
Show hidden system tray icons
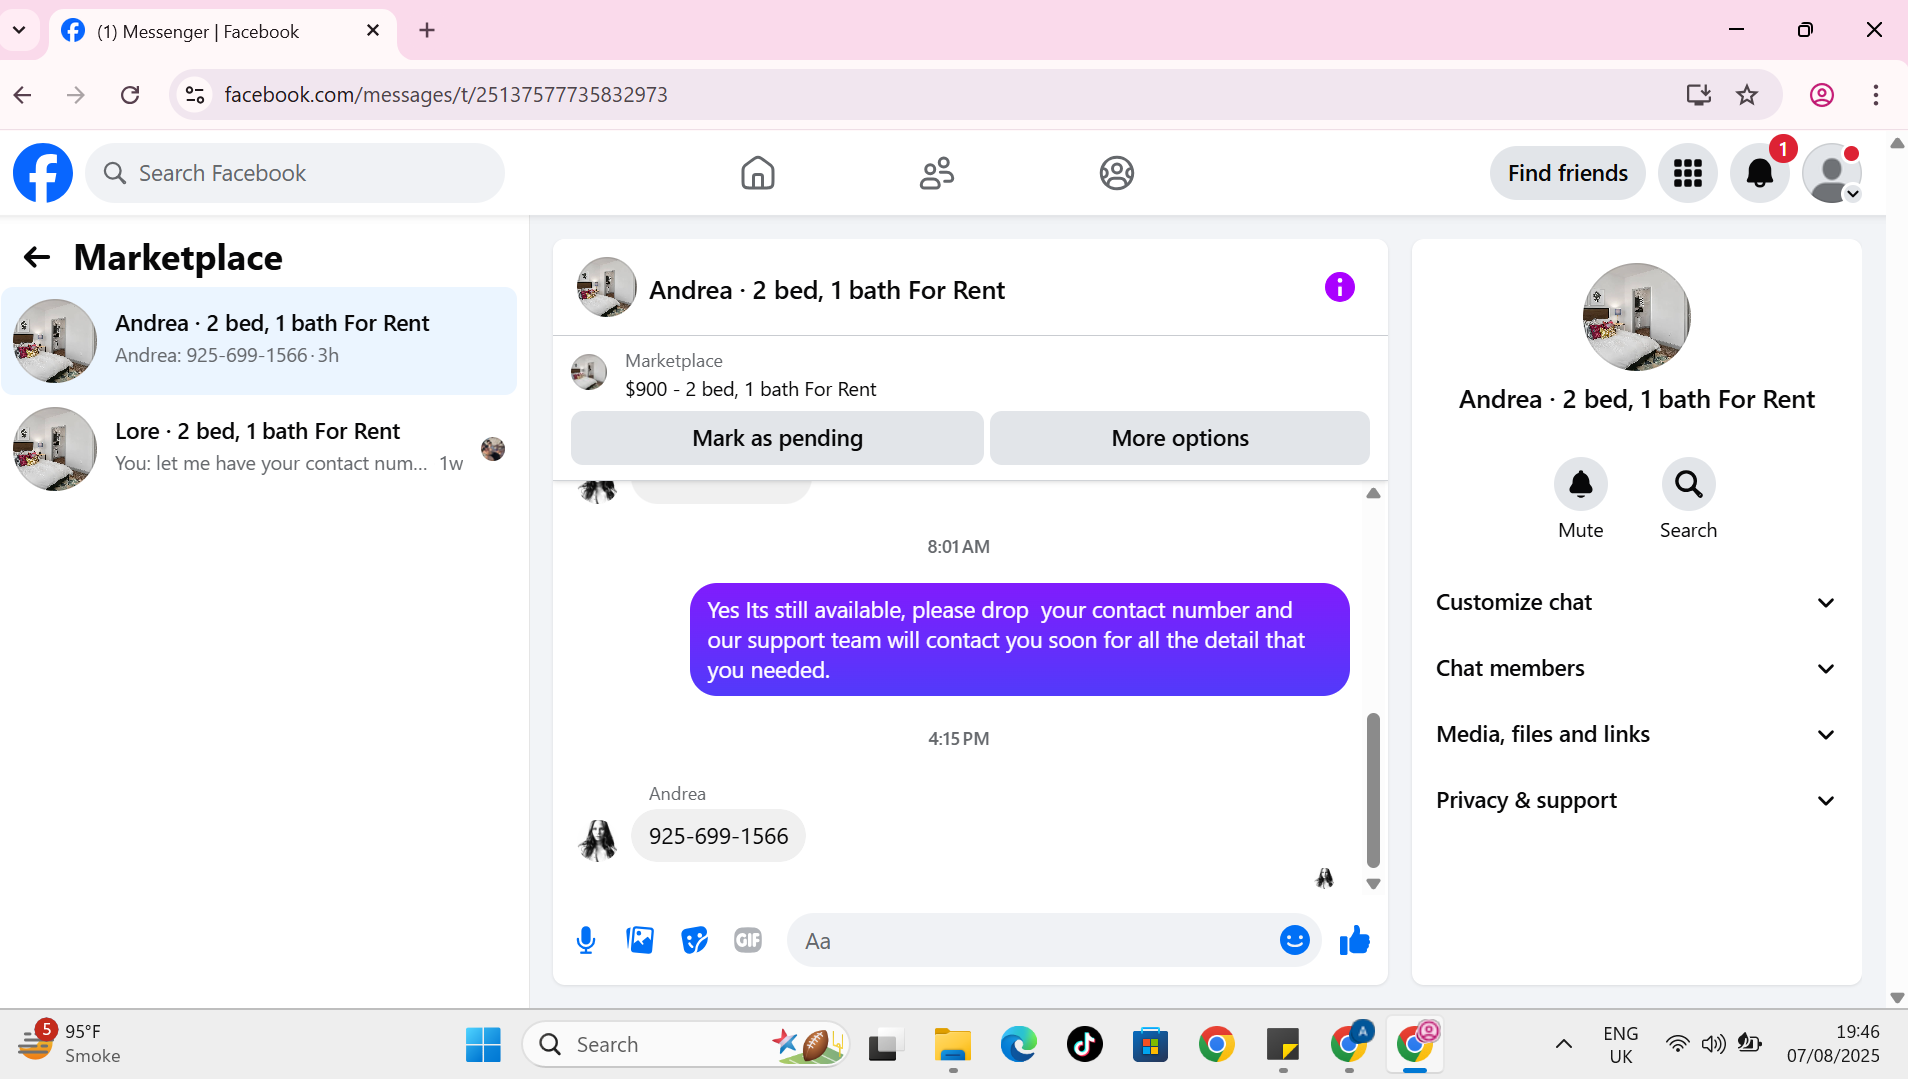point(1564,1045)
